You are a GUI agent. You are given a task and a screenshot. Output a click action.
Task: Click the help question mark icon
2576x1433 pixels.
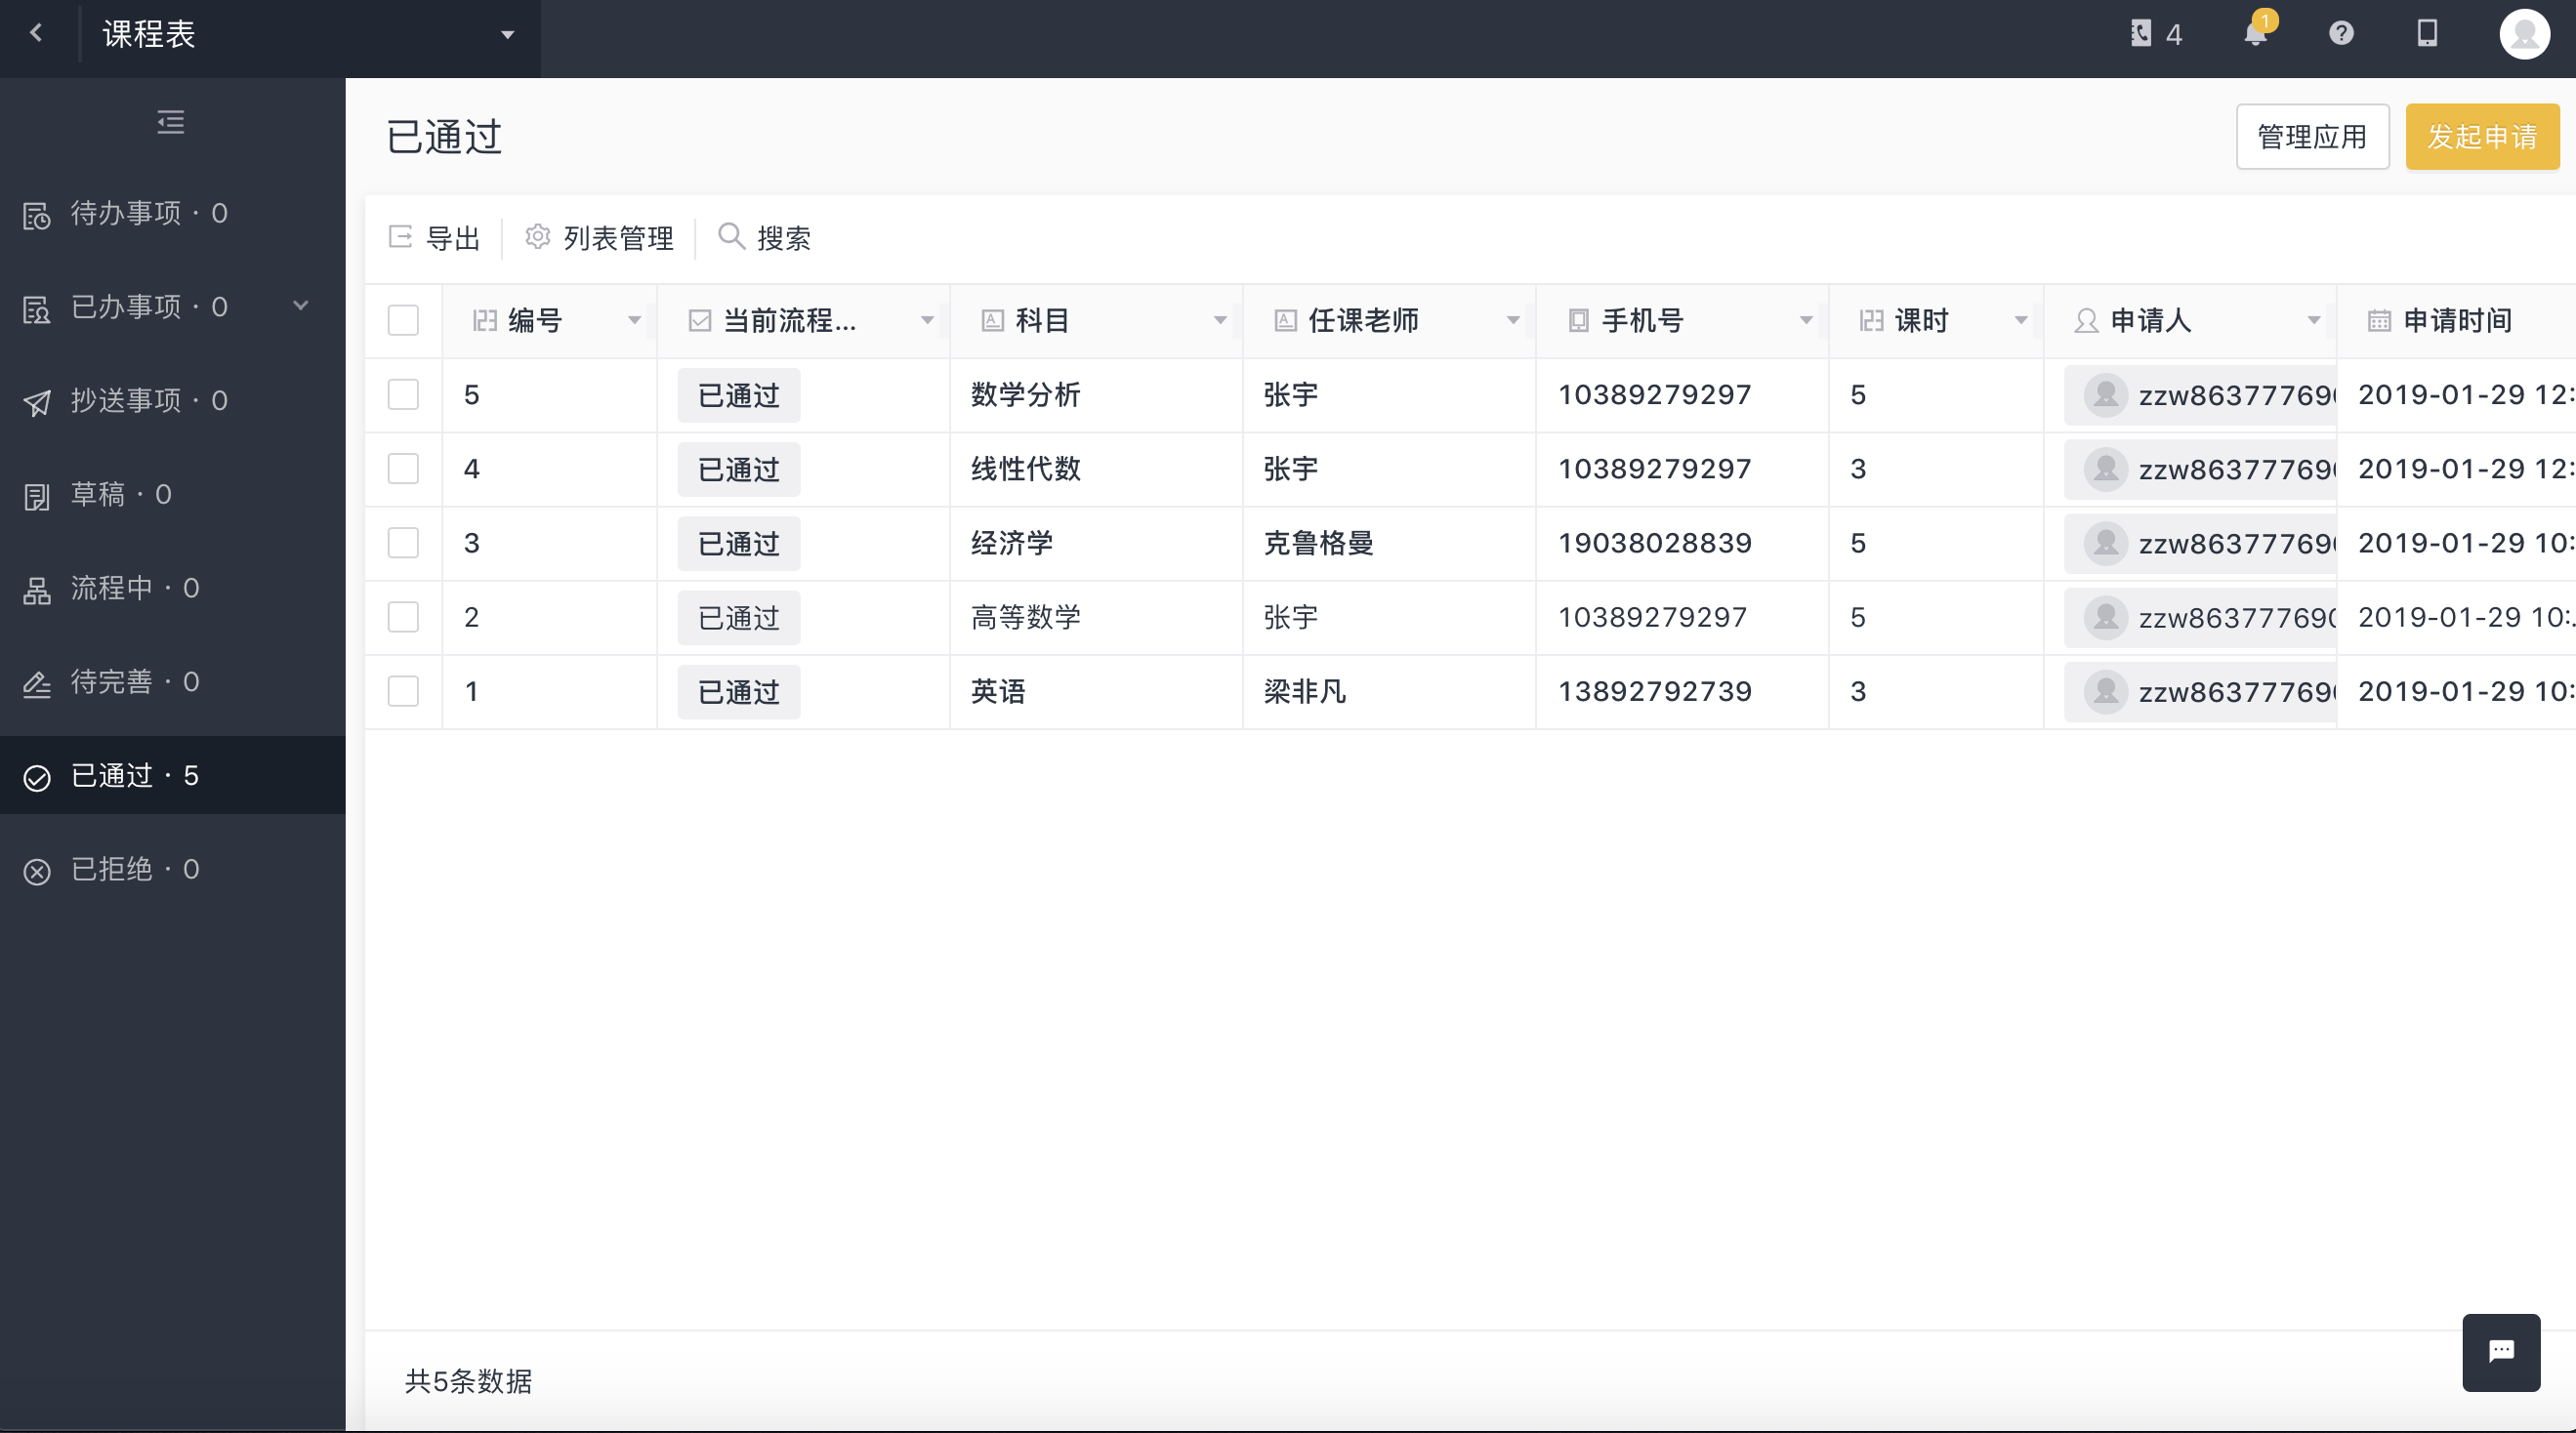point(2341,34)
